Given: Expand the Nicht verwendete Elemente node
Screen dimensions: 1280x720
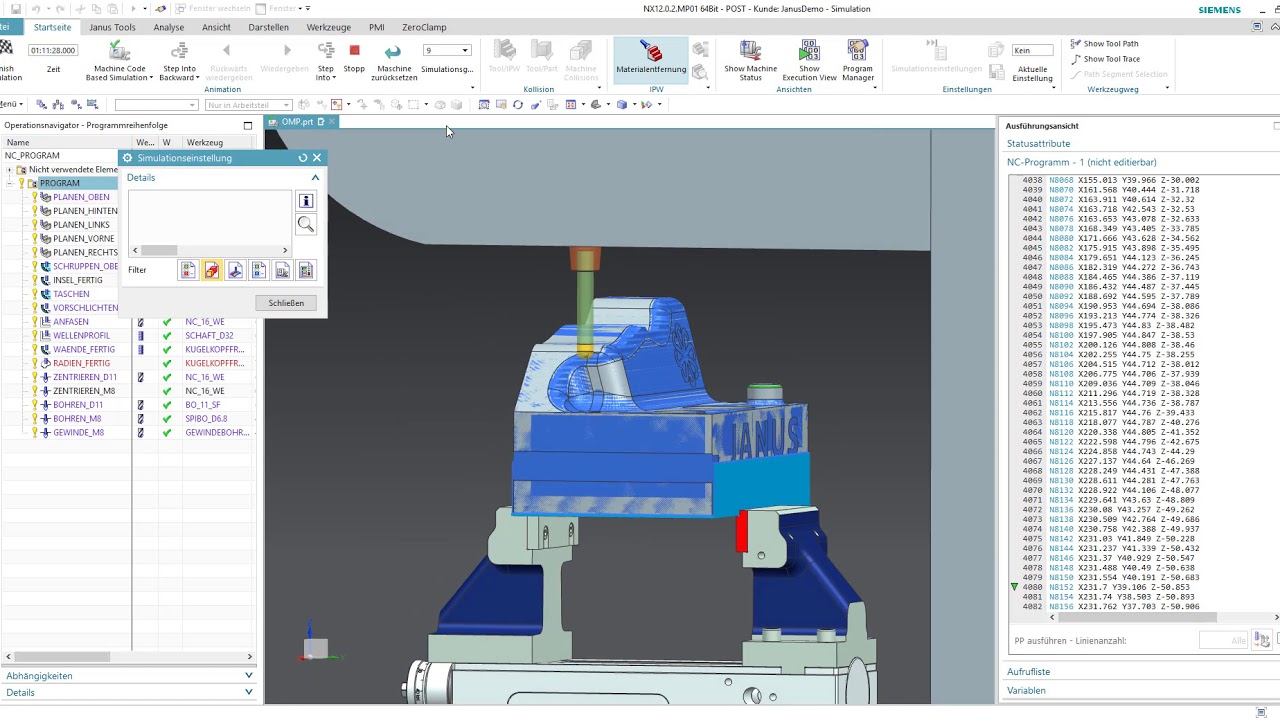Looking at the screenshot, I should (x=9, y=169).
